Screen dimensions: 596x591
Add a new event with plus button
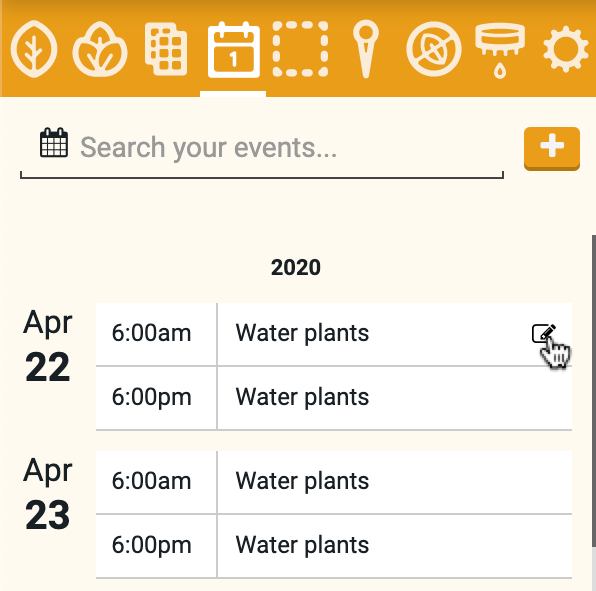pos(552,149)
